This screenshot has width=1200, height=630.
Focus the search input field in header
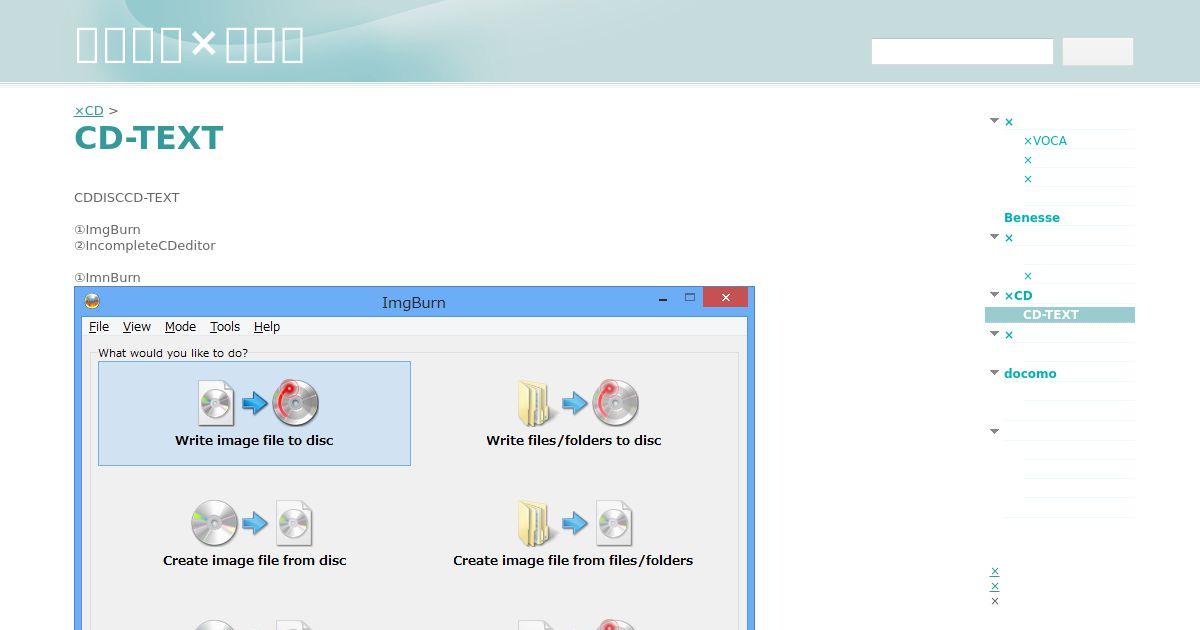click(x=962, y=52)
